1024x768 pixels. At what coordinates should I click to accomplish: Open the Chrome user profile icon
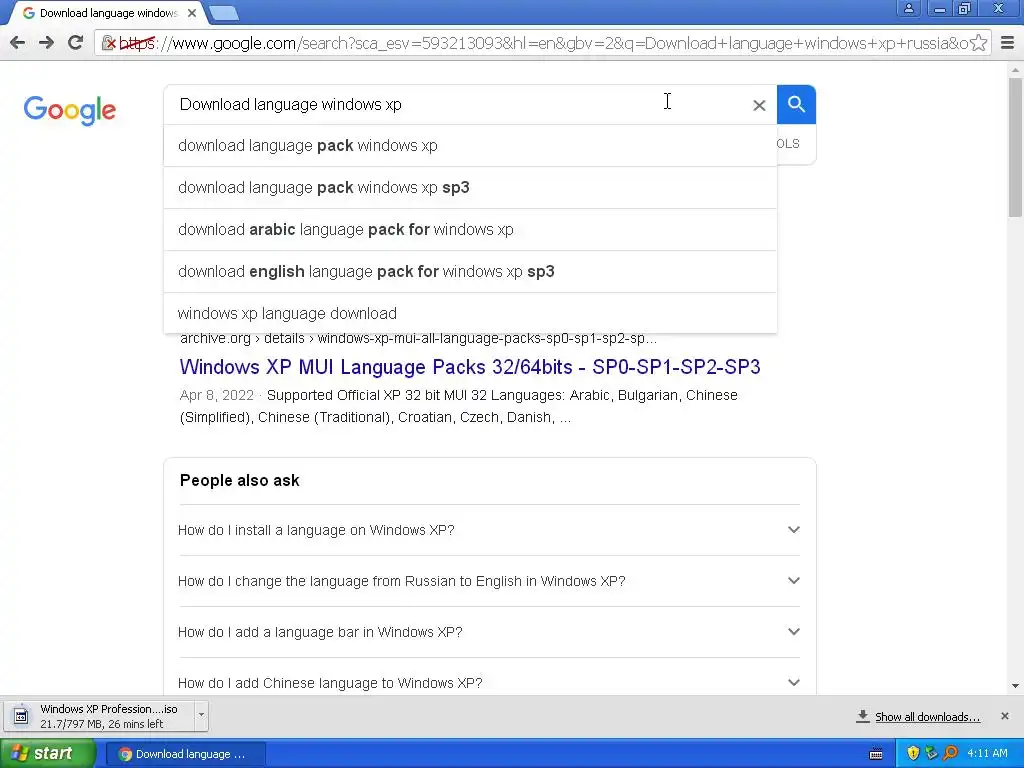908,8
